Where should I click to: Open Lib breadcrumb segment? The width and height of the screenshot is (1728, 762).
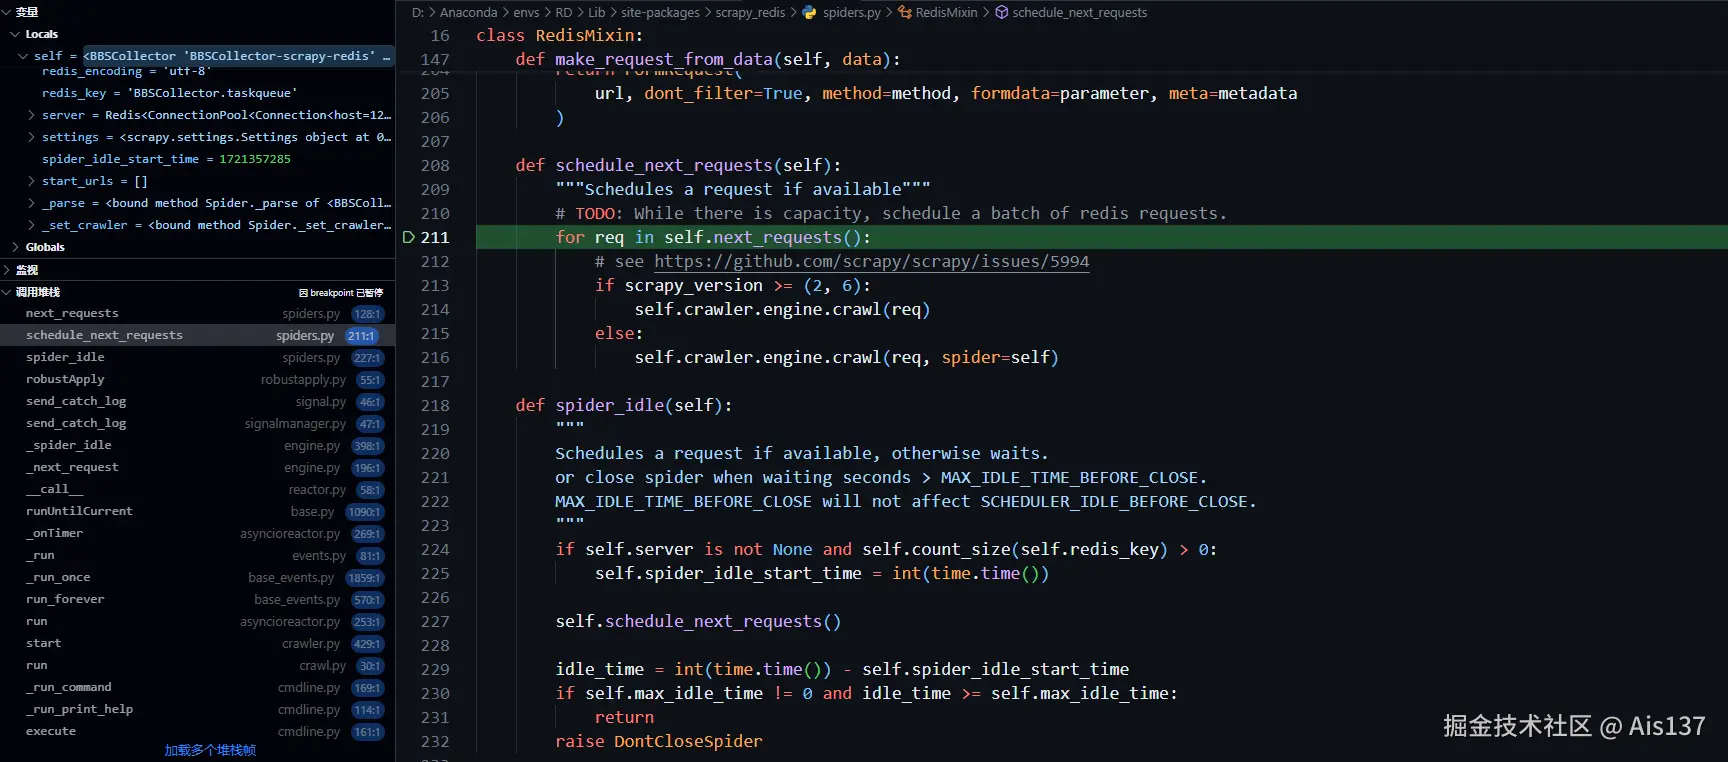pyautogui.click(x=597, y=12)
